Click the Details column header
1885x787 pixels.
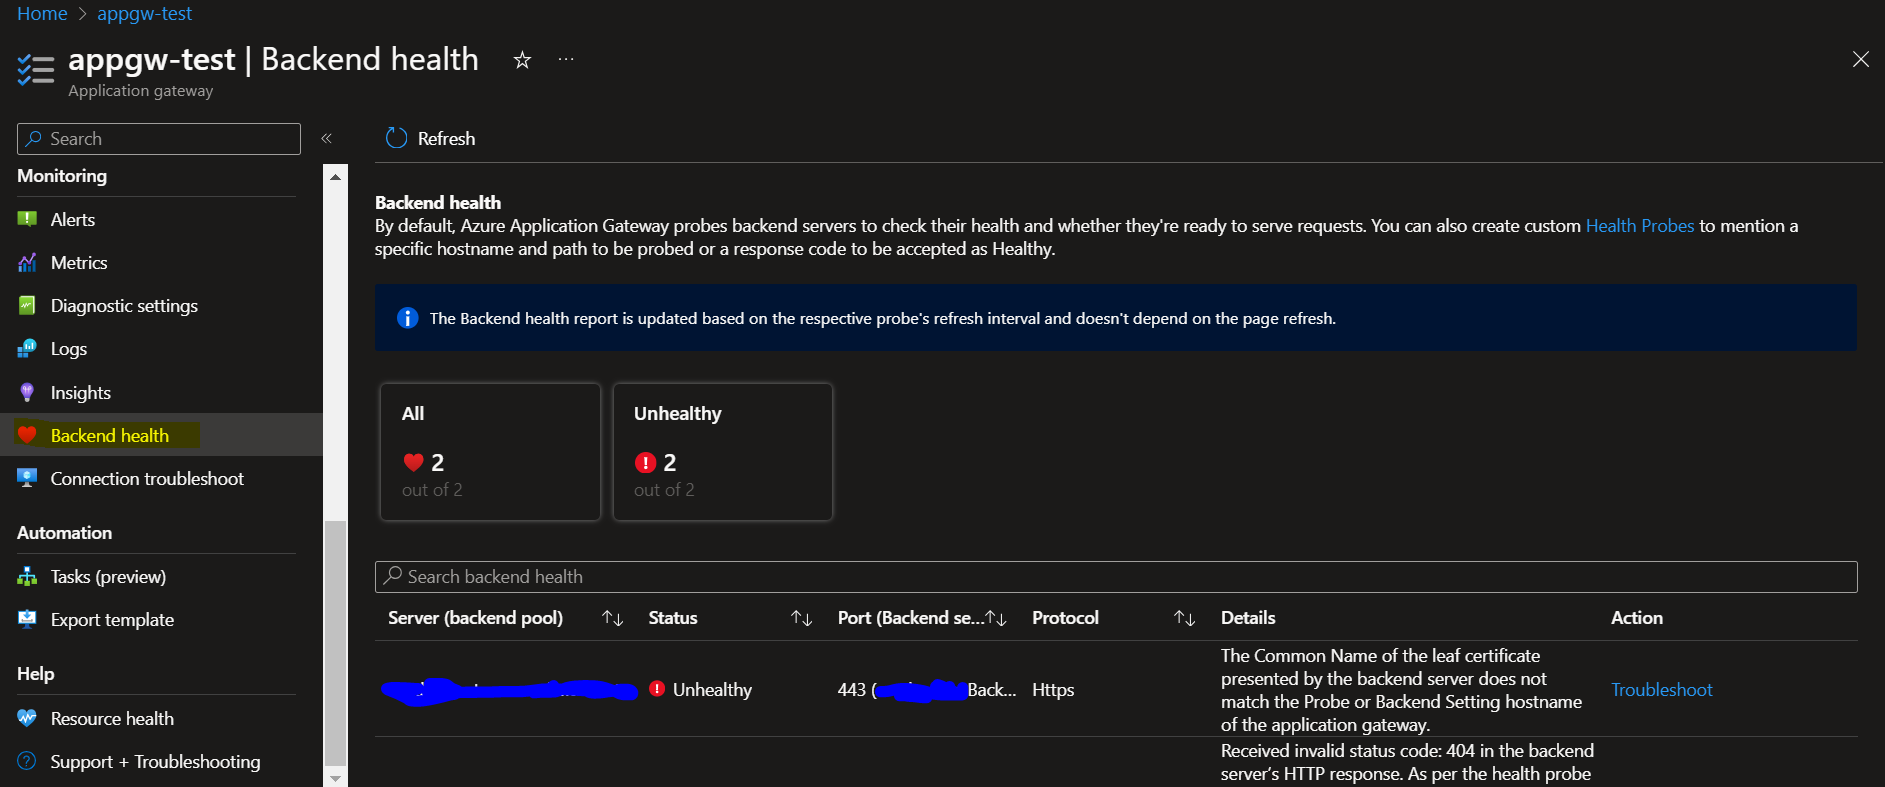(x=1248, y=618)
